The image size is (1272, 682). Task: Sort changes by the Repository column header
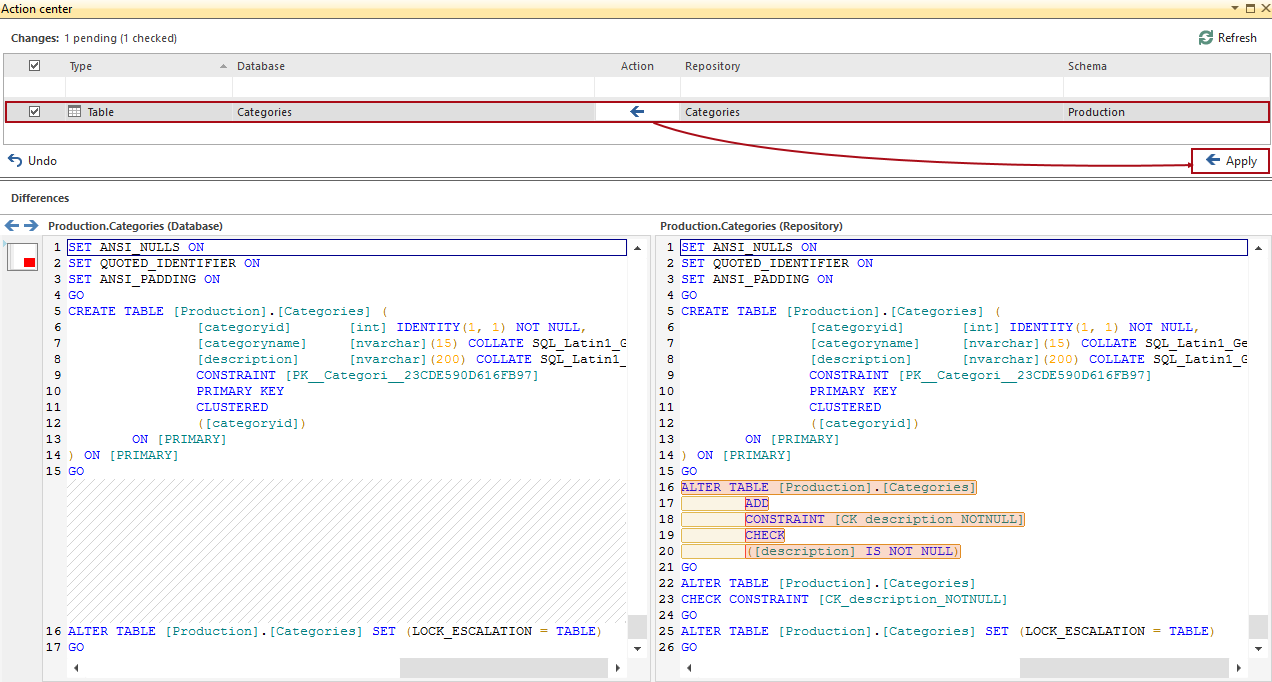click(712, 66)
